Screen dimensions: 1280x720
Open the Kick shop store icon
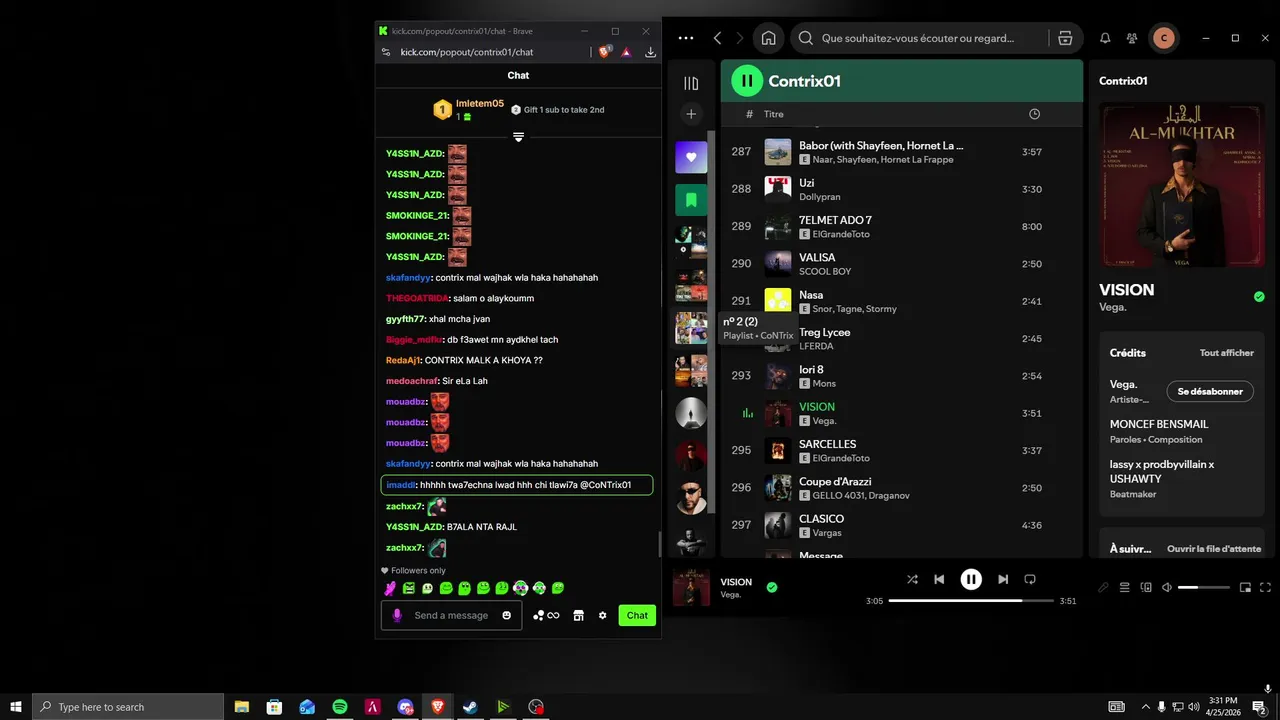[x=578, y=615]
